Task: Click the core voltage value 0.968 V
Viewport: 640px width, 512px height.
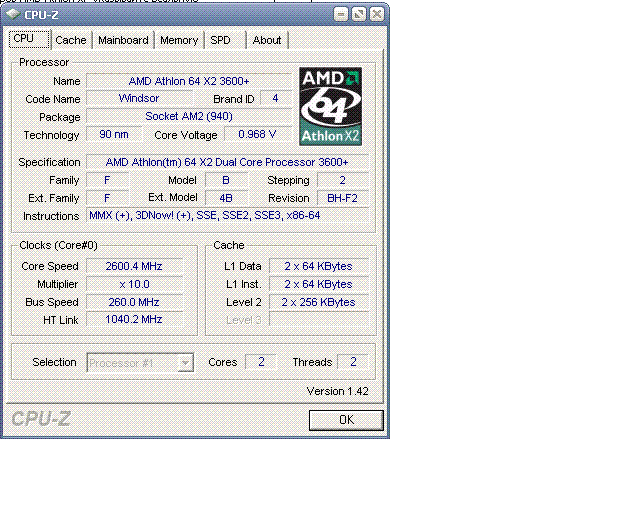Action: tap(258, 134)
